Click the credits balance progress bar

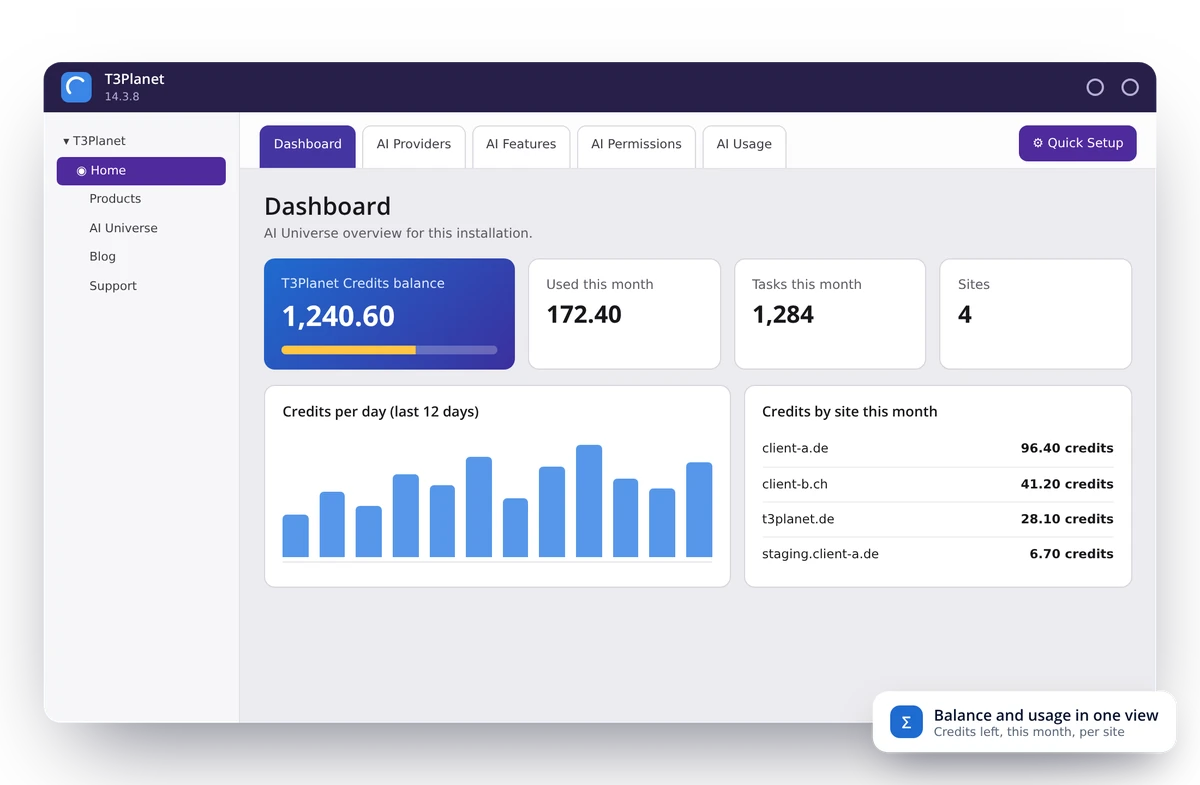pos(389,350)
